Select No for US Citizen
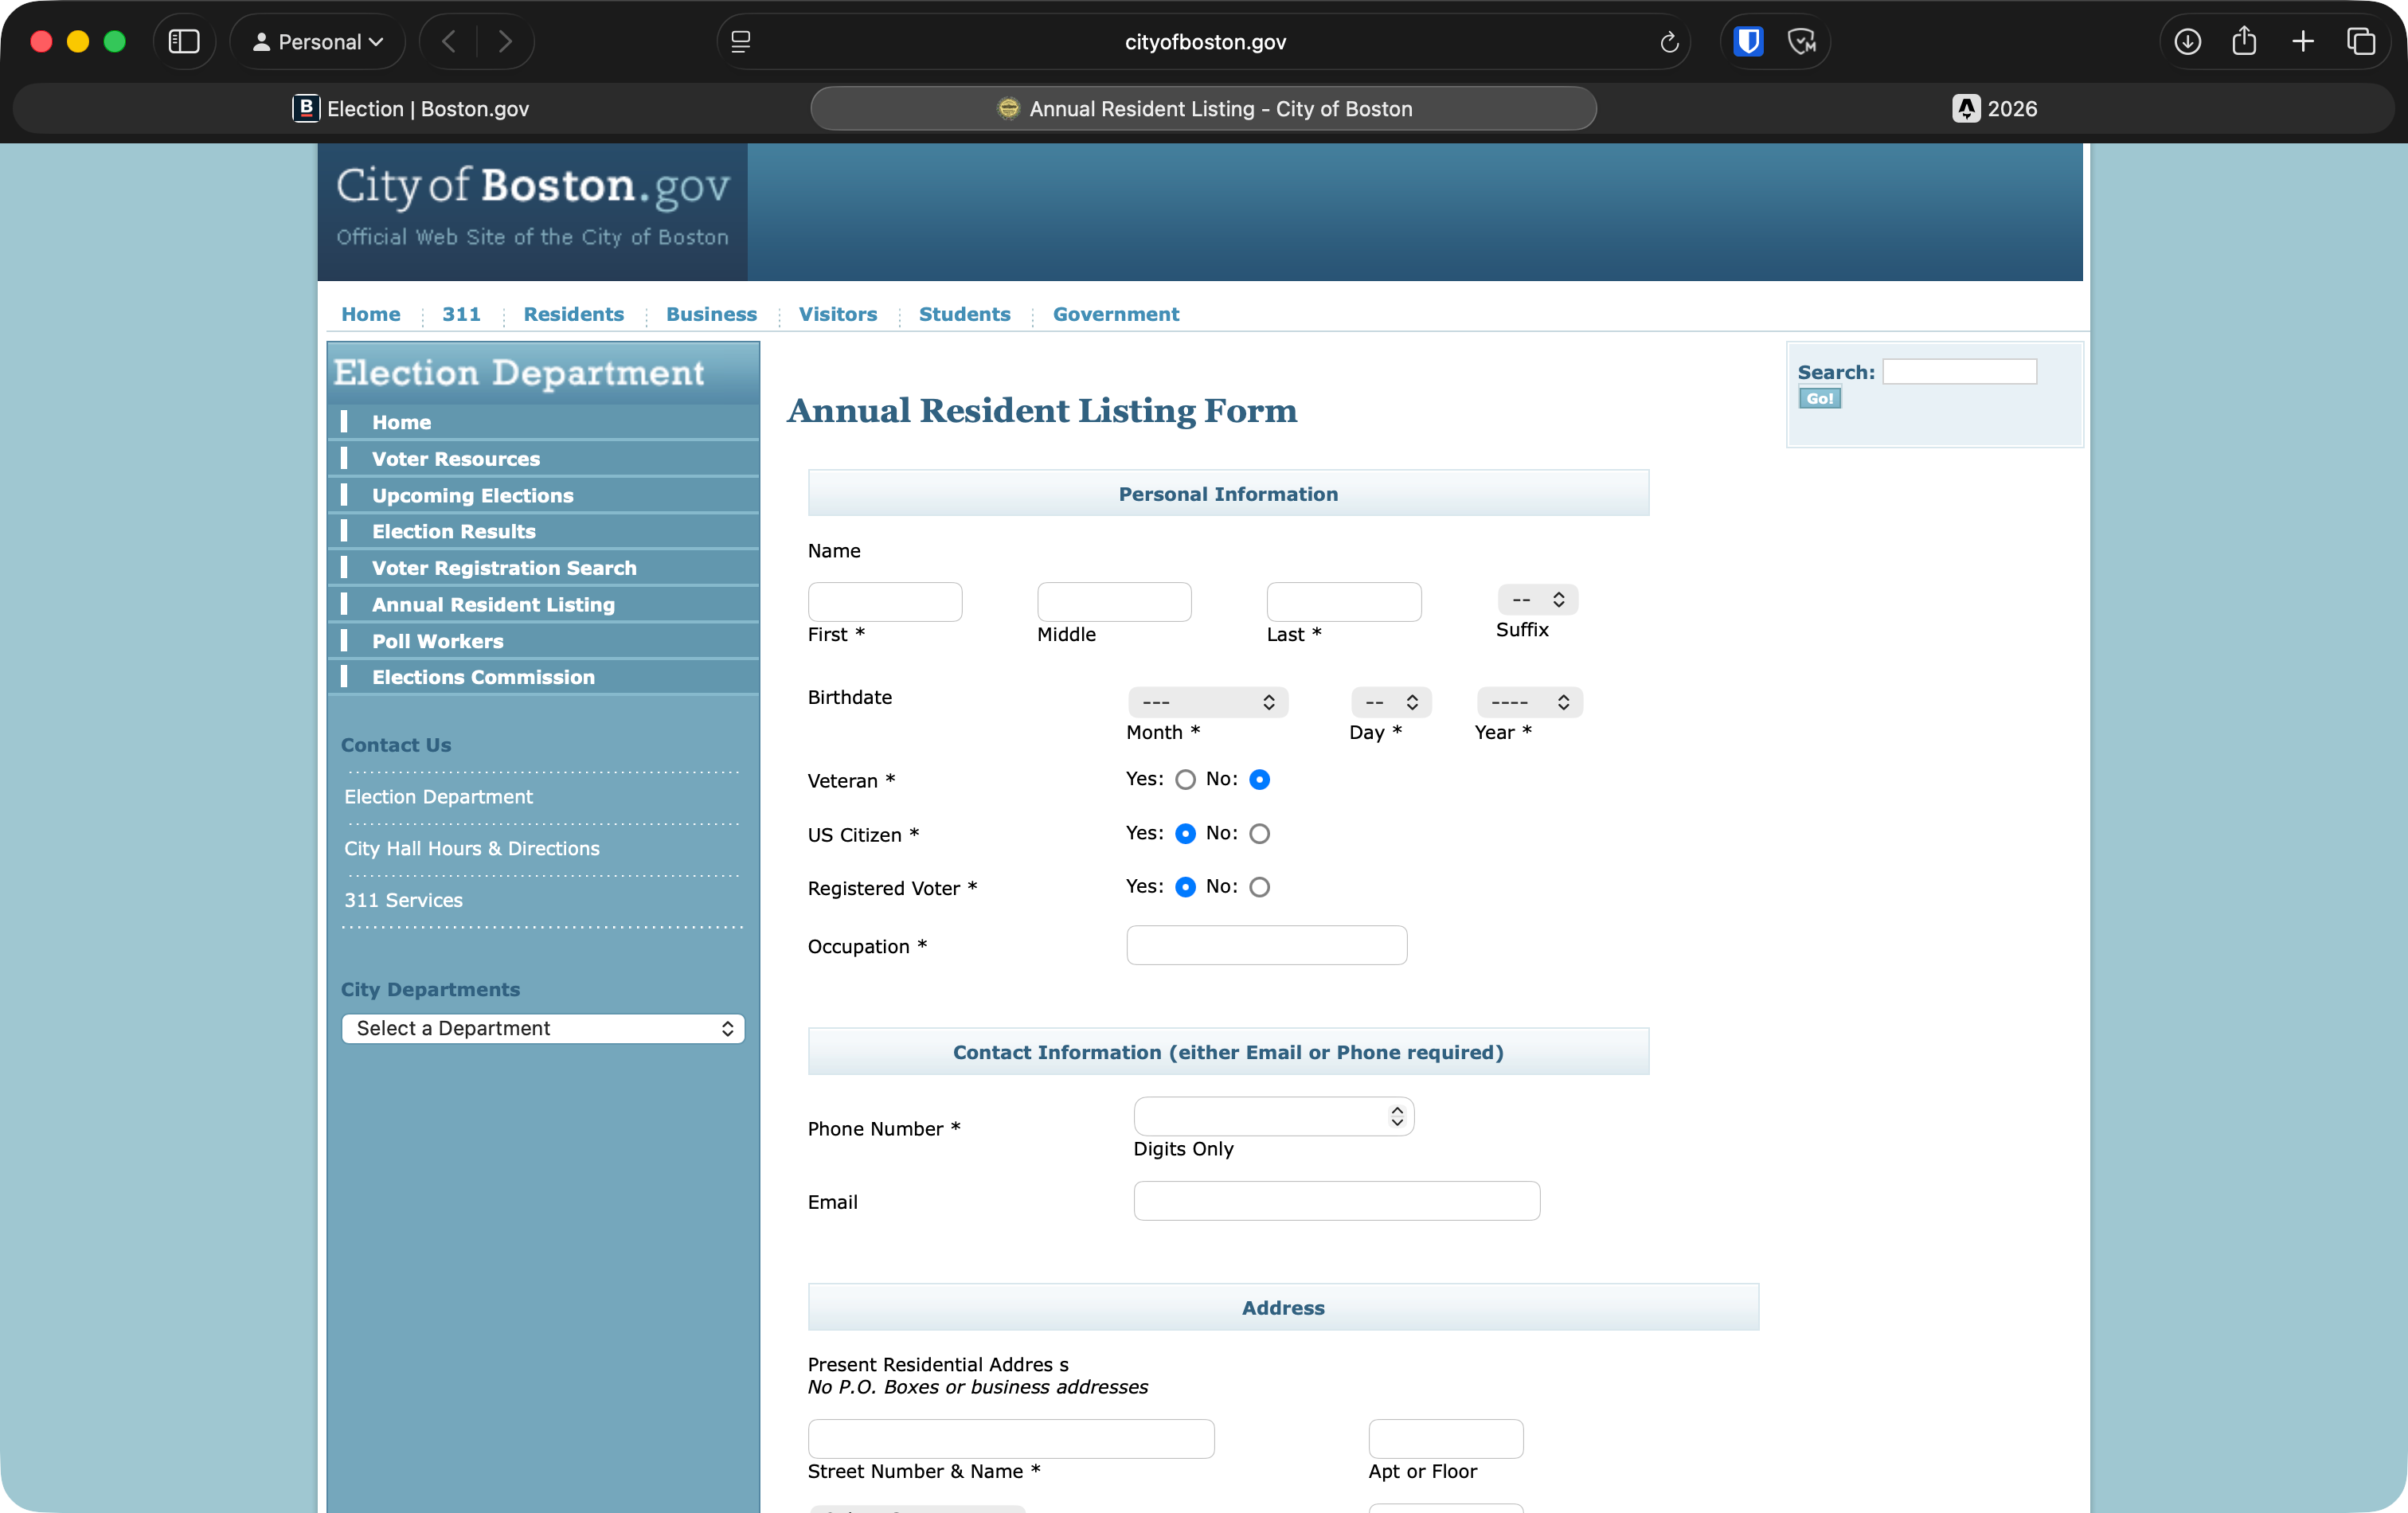The width and height of the screenshot is (2408, 1513). click(x=1260, y=833)
